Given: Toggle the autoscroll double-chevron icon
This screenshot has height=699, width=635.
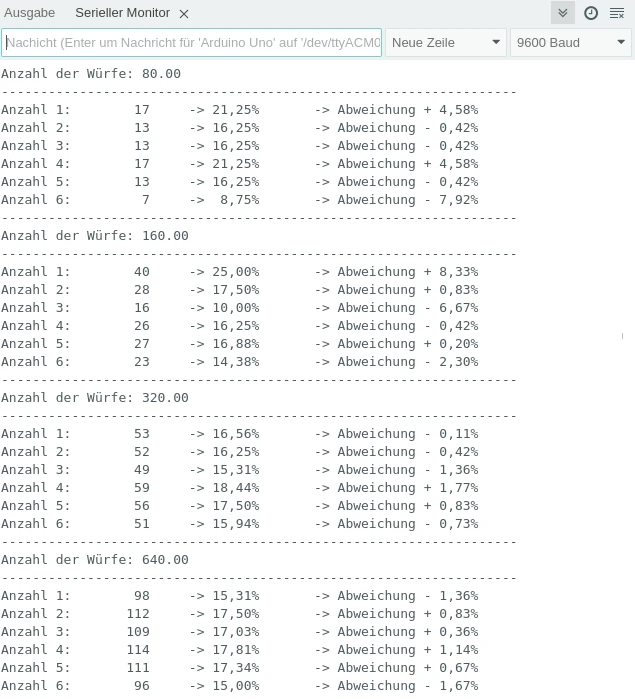Looking at the screenshot, I should [x=563, y=13].
